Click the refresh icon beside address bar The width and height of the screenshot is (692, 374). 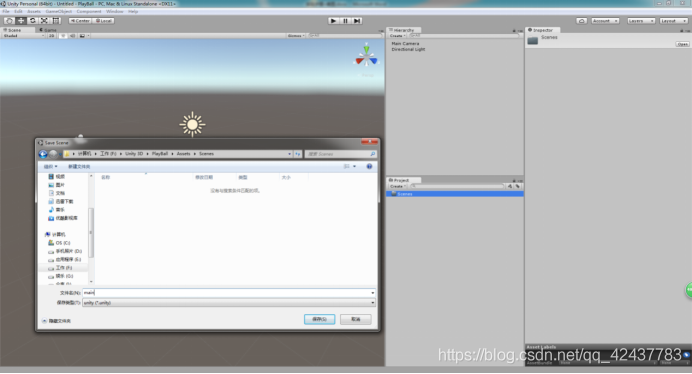click(298, 154)
